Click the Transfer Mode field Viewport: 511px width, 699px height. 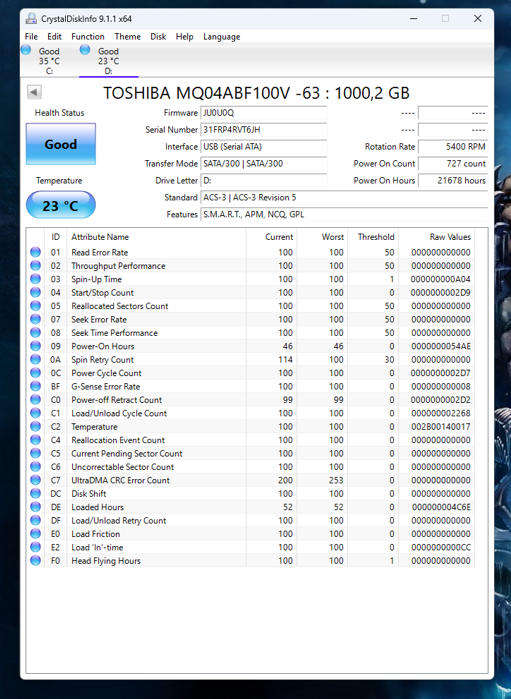coord(264,164)
